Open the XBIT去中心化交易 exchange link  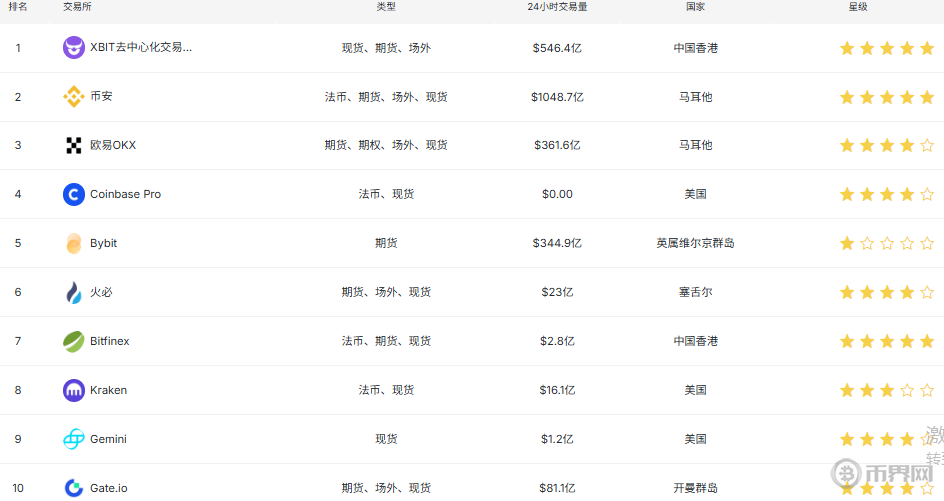click(141, 48)
